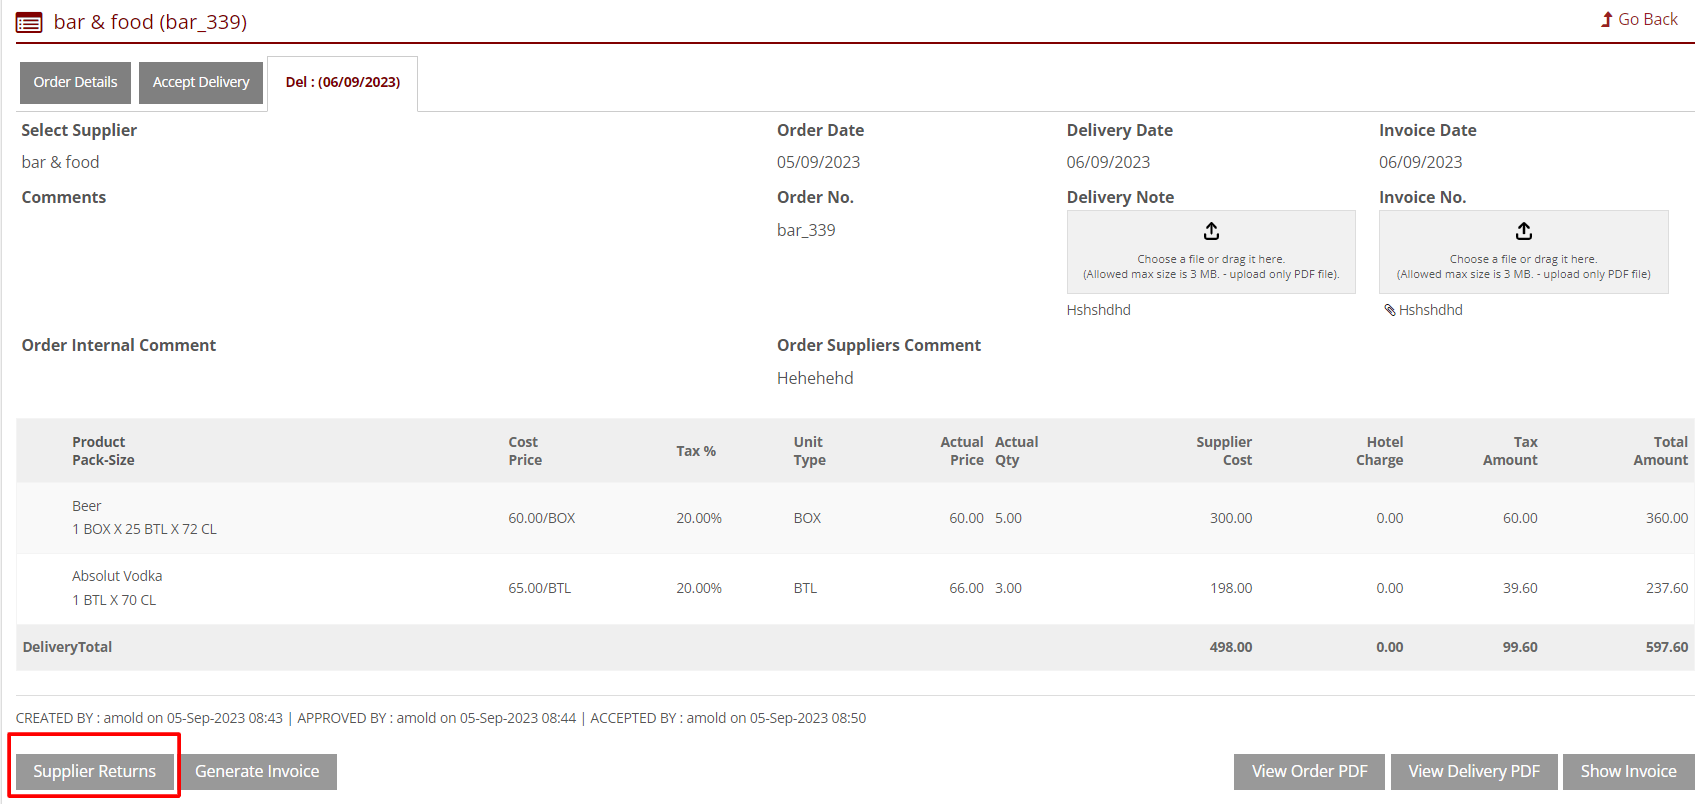Click the paperclip icon beside invoice attachment

tap(1389, 310)
